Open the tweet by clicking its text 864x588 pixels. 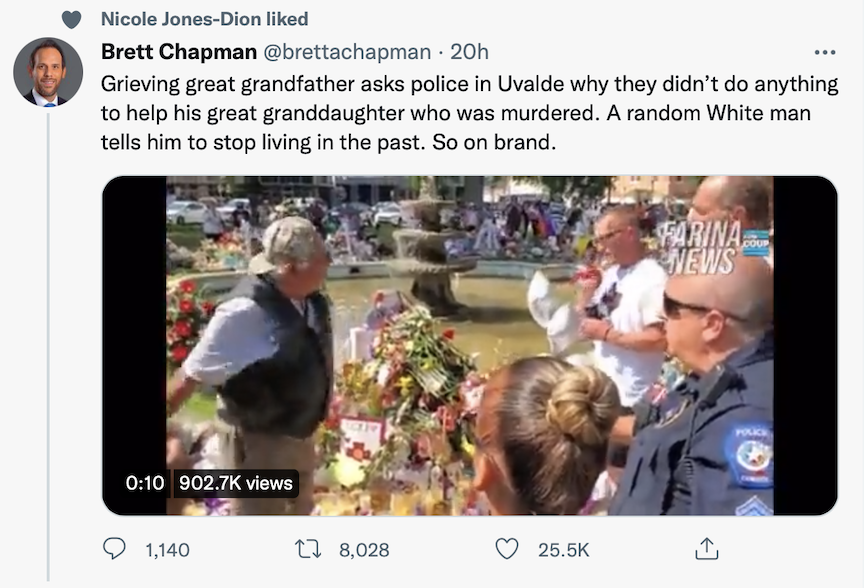pos(455,113)
